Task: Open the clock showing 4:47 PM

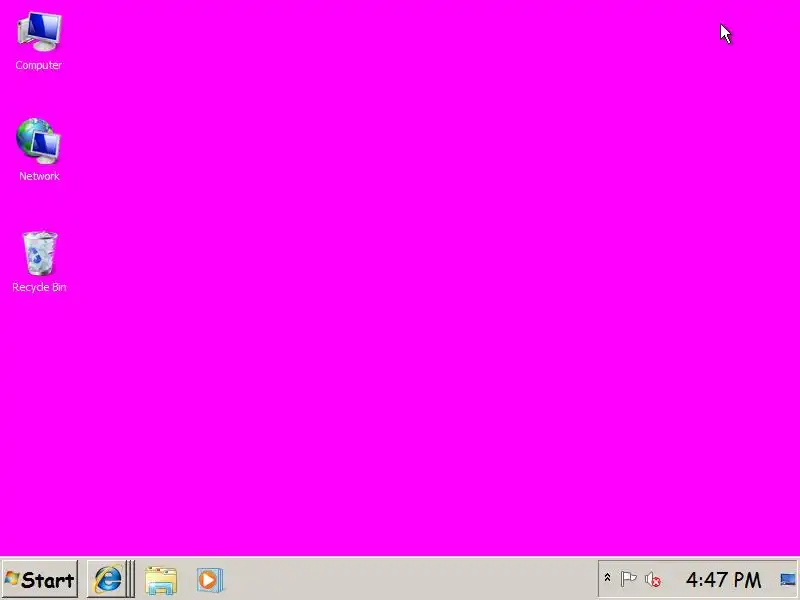Action: point(723,580)
